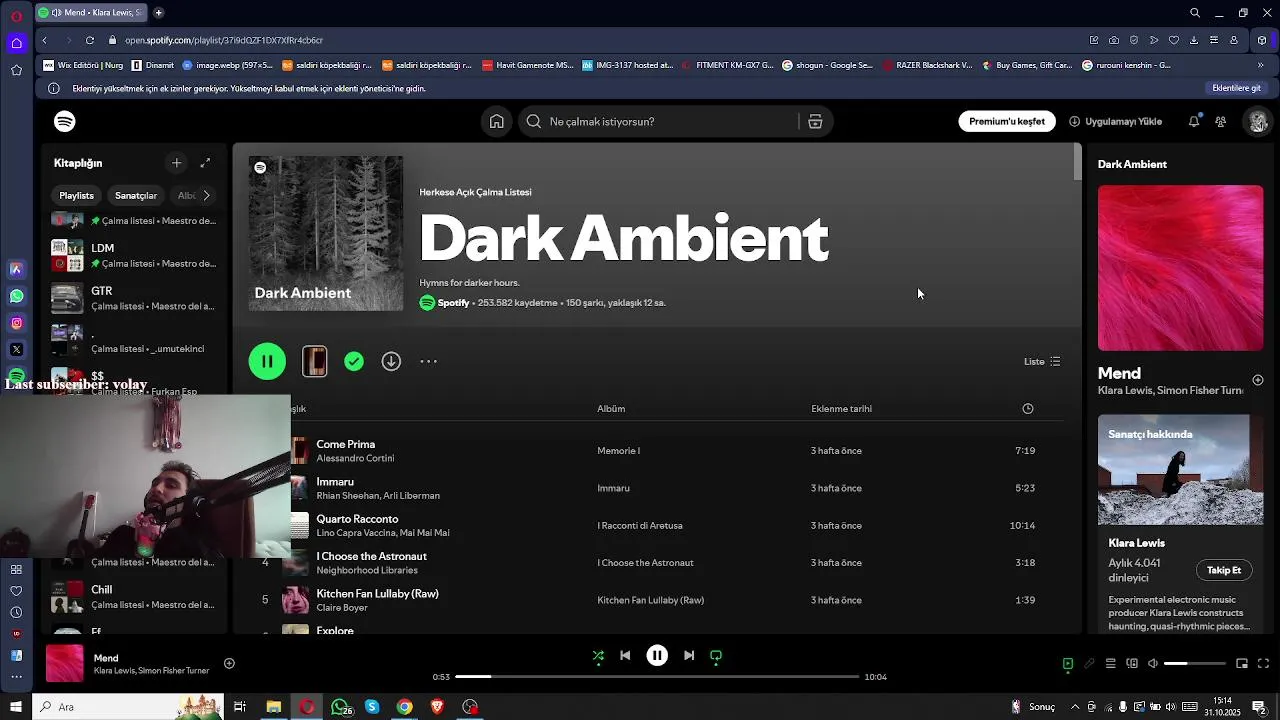Download the Dark Ambient playlist
The image size is (1280, 720).
click(x=391, y=361)
